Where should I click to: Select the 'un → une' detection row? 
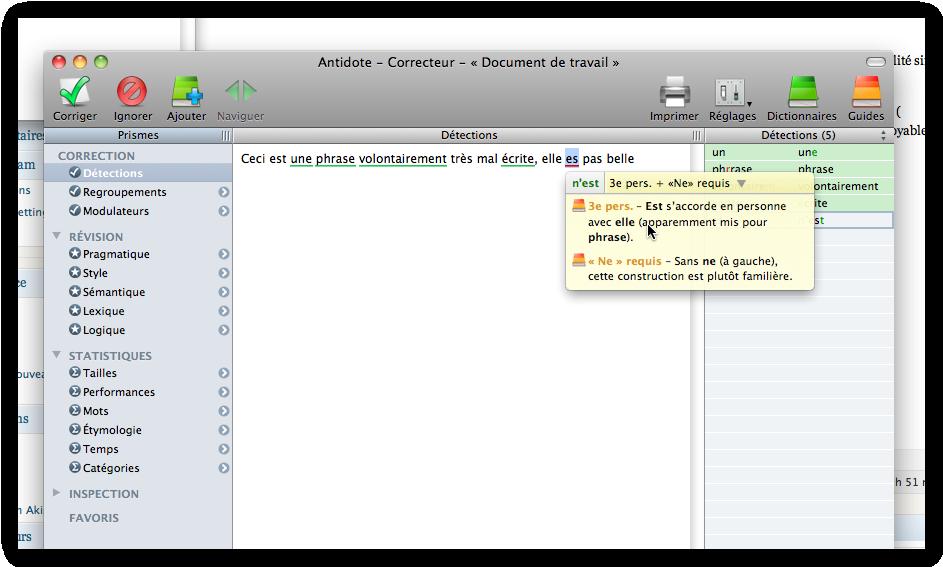pyautogui.click(x=799, y=152)
